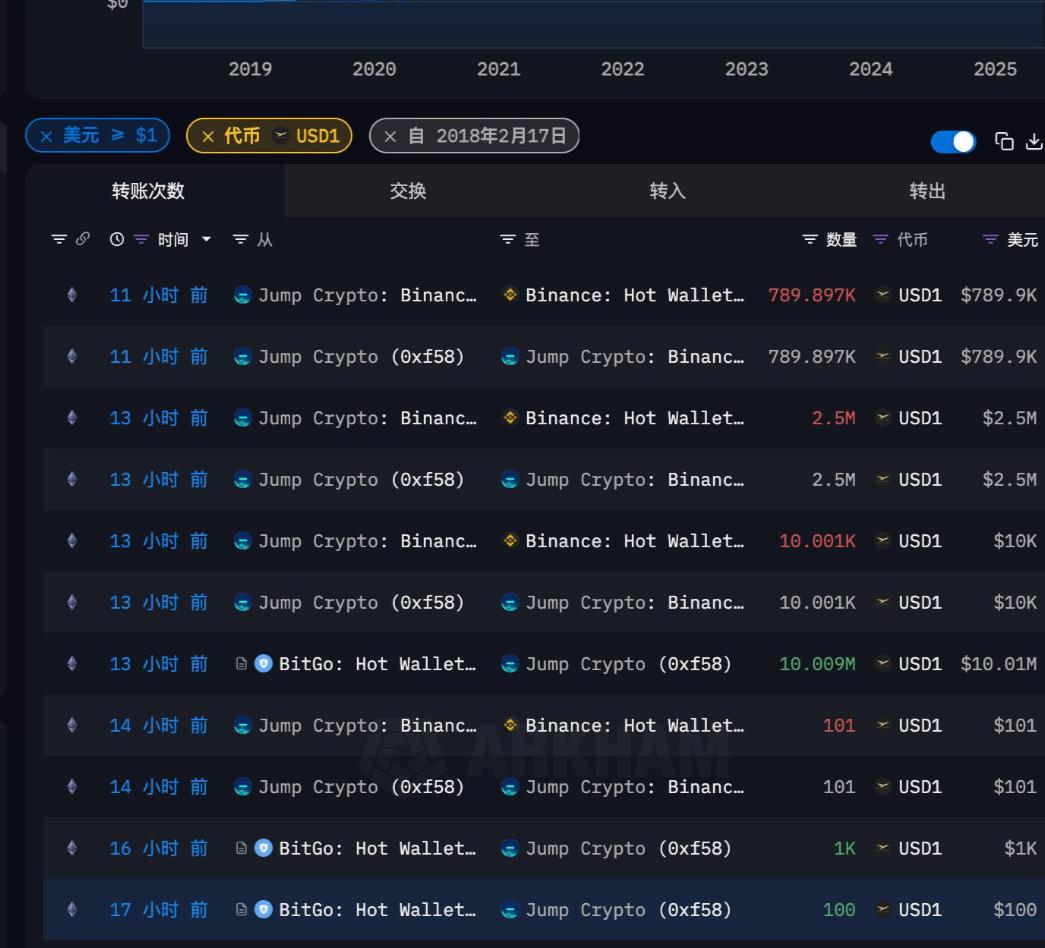Click the copy icon above the table
This screenshot has height=948, width=1045.
coord(1004,141)
